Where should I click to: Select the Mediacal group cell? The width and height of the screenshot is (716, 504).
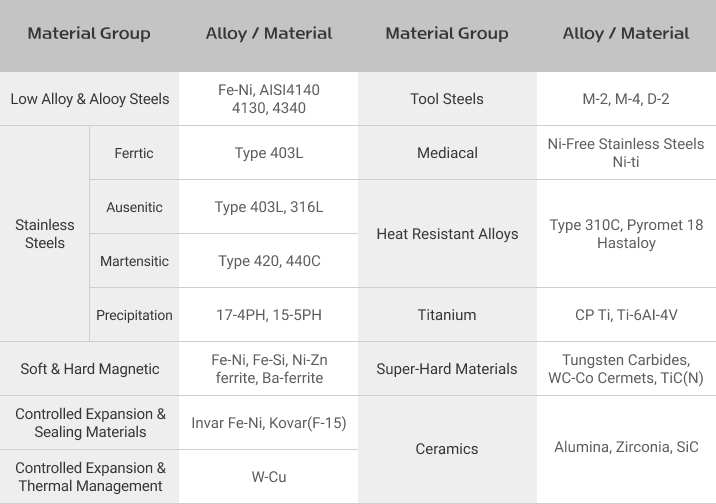(448, 153)
